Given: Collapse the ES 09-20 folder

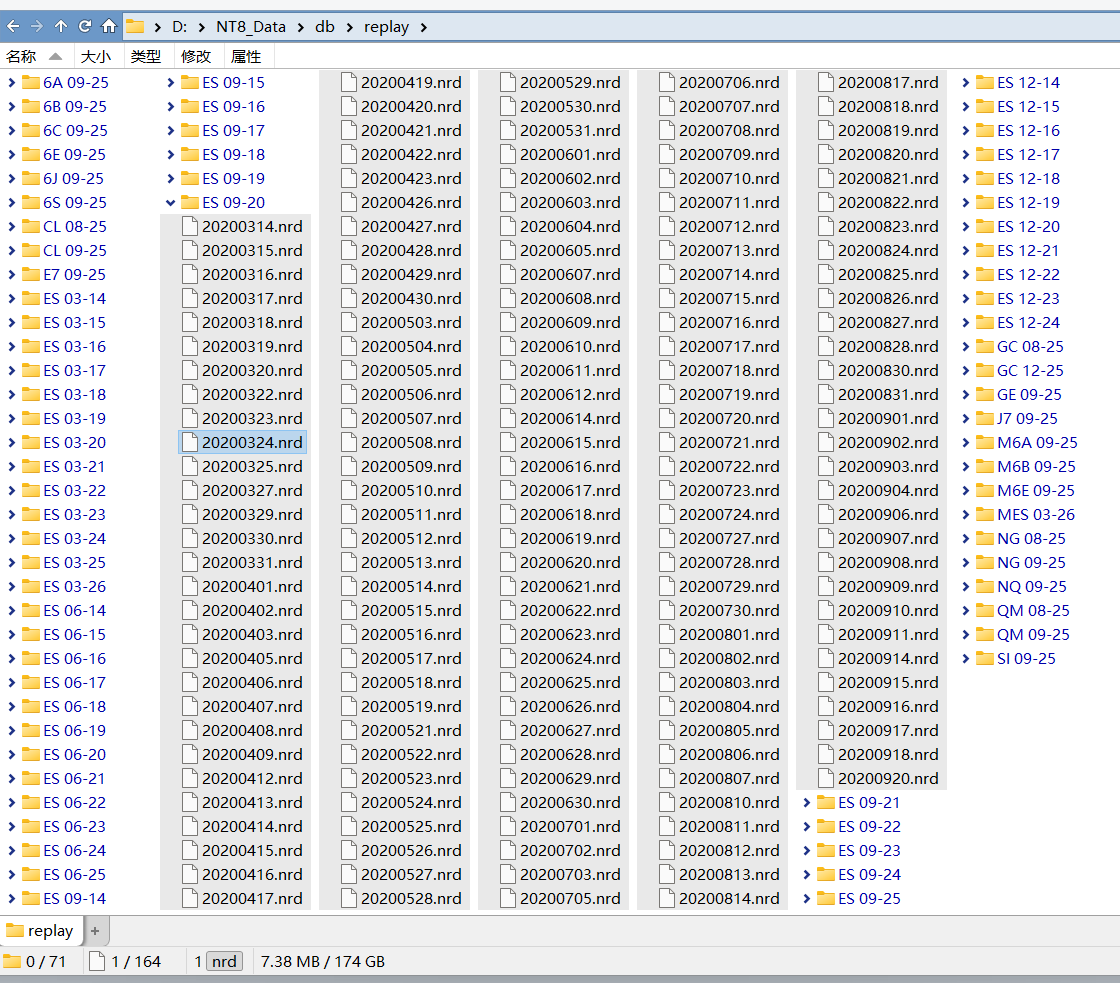Looking at the screenshot, I should point(170,203).
